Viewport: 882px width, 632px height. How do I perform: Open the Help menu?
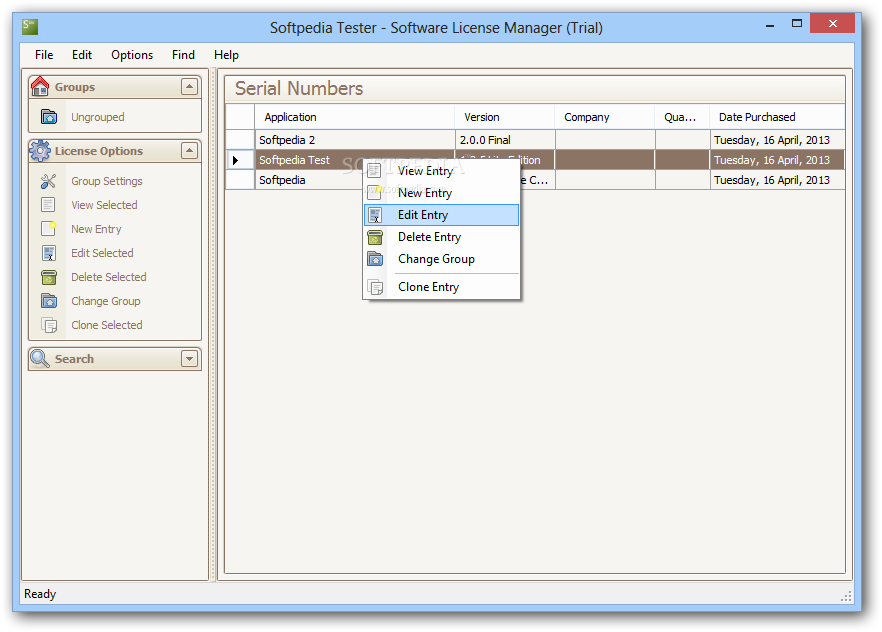click(x=226, y=55)
